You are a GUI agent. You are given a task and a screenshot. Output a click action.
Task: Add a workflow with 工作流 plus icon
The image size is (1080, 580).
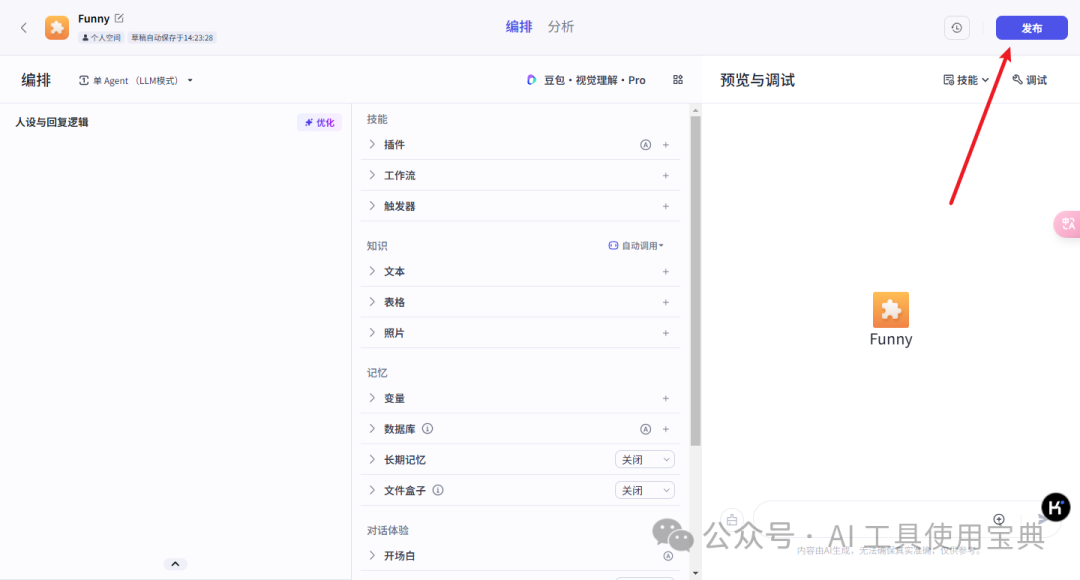(x=666, y=176)
